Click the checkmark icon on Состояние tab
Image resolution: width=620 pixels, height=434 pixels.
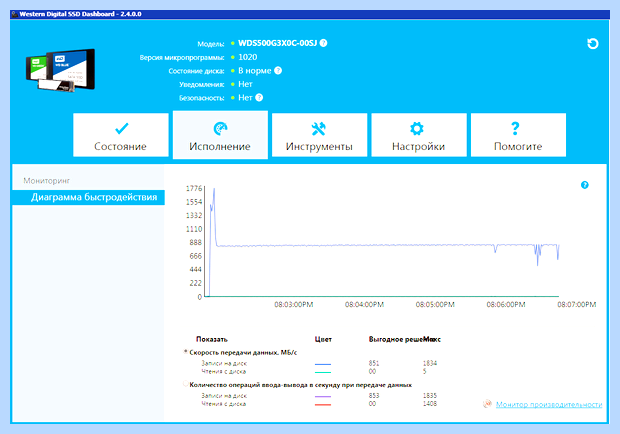click(121, 128)
